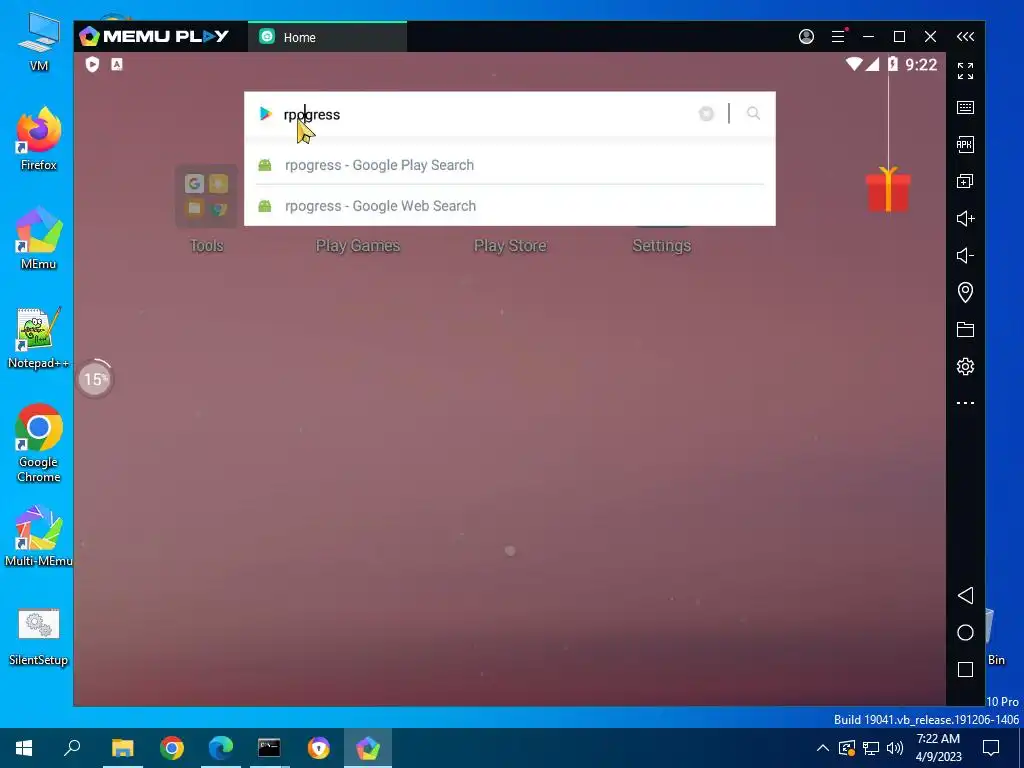Select the VM desktop icon
This screenshot has width=1024, height=768.
[x=39, y=42]
